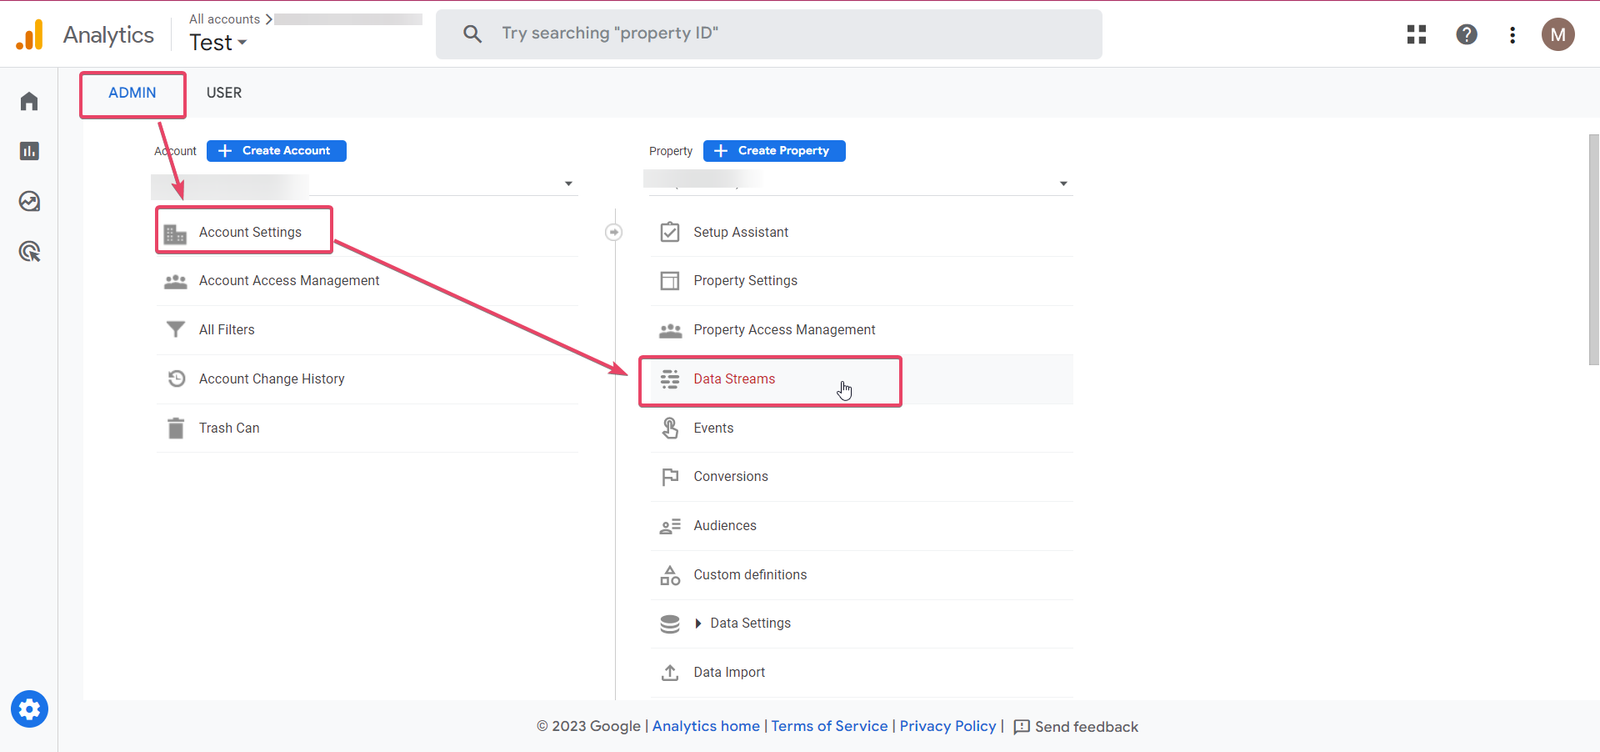Click the vertical scrollbar on the right

click(1593, 250)
